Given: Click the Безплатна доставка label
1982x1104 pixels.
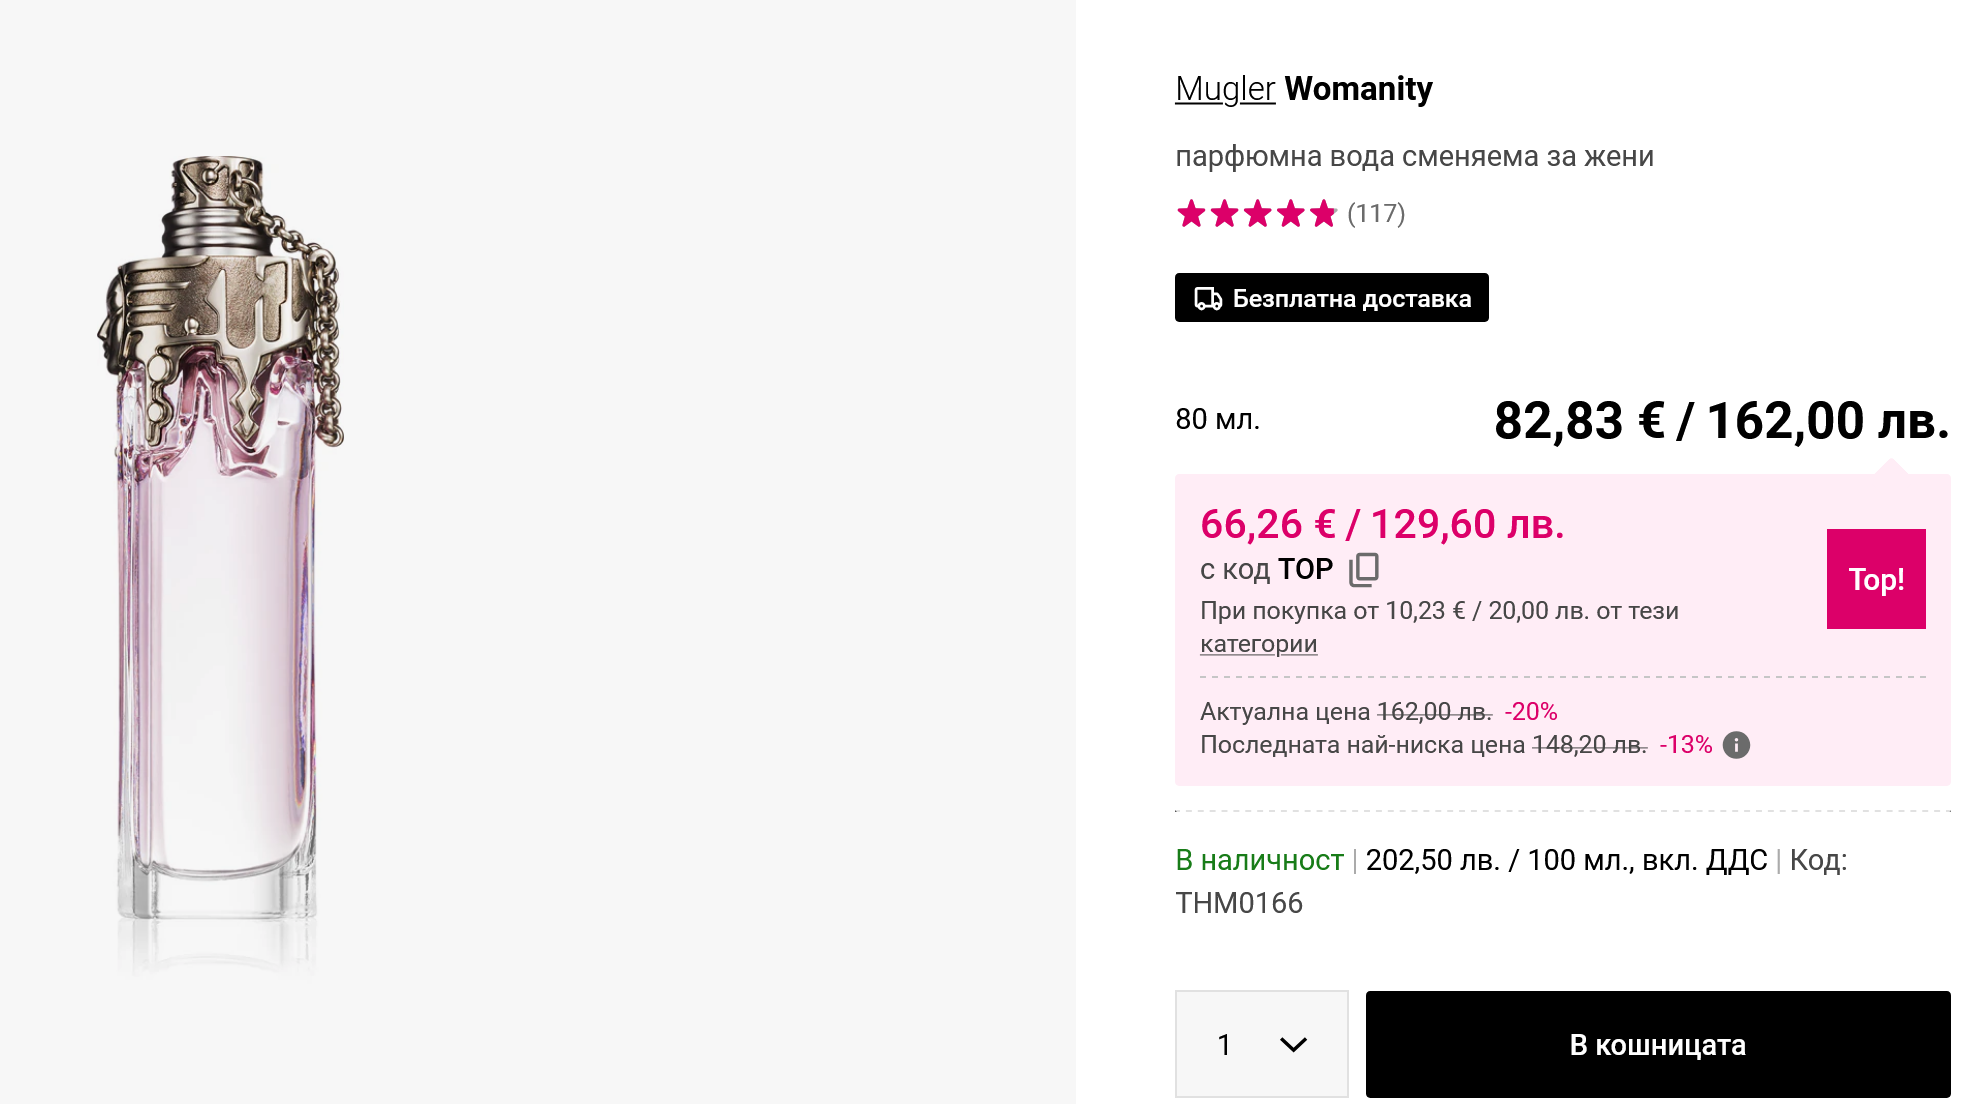Looking at the screenshot, I should [x=1351, y=299].
